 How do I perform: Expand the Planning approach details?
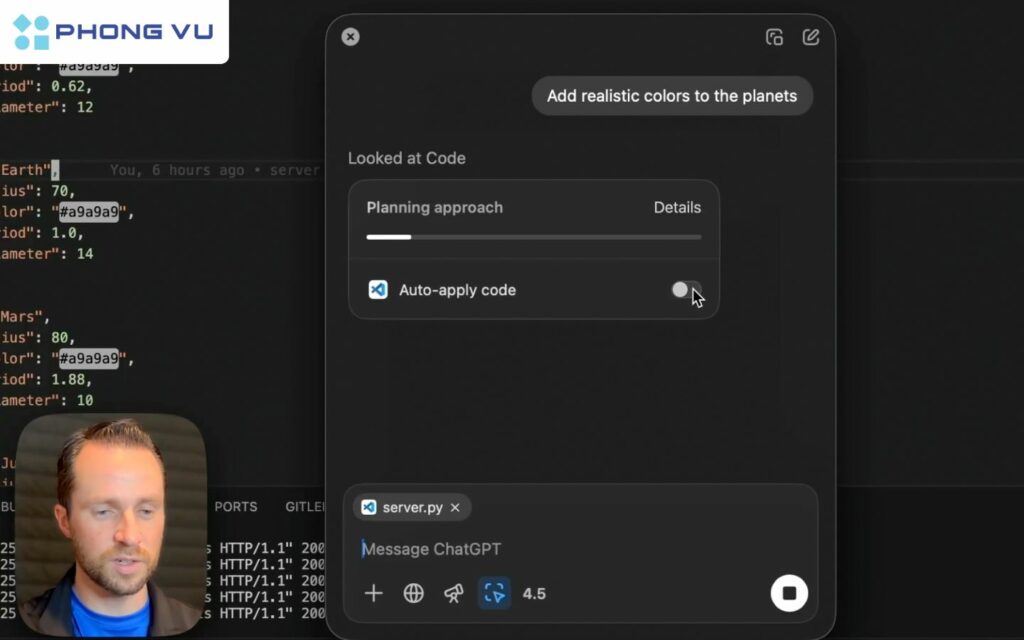point(677,207)
